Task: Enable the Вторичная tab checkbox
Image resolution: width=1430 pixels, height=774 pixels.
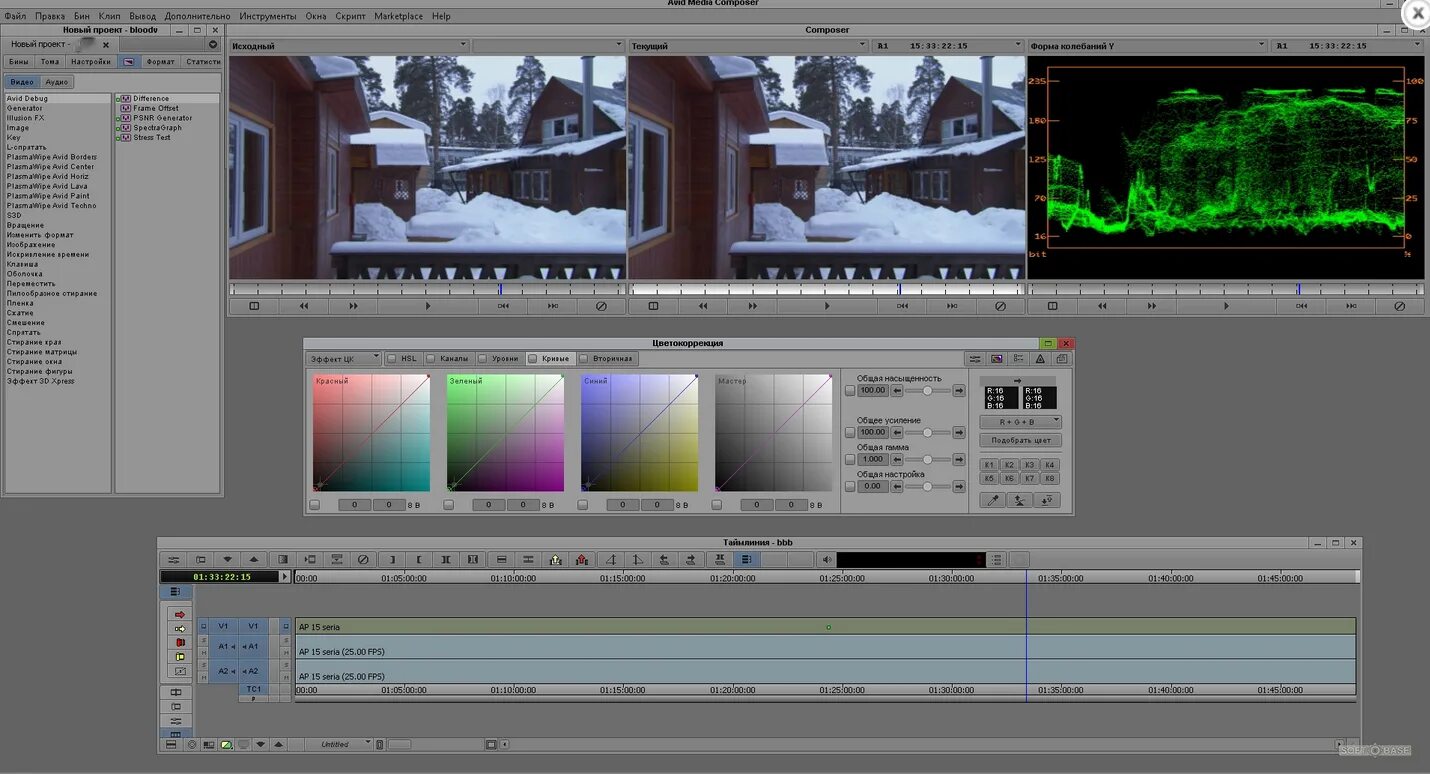Action: (x=584, y=358)
